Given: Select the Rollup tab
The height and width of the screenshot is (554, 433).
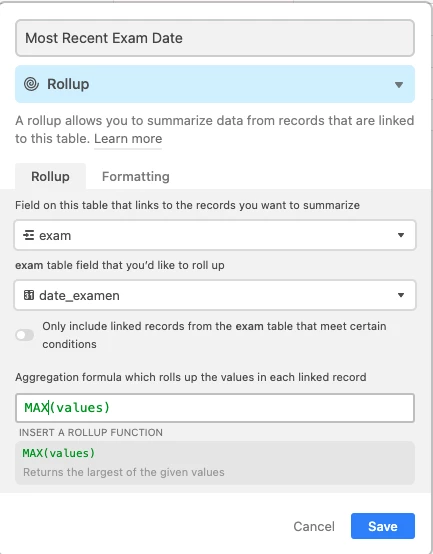Looking at the screenshot, I should pyautogui.click(x=50, y=176).
